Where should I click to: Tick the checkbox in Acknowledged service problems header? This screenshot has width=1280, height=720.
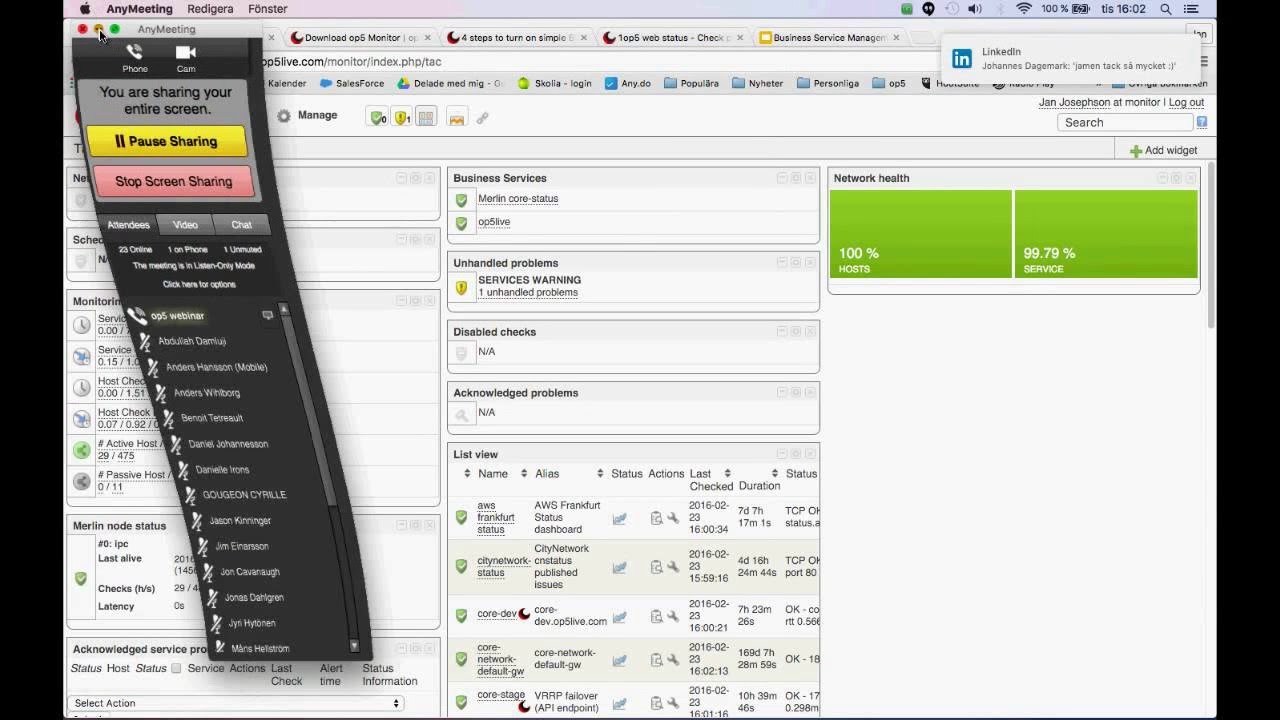pos(176,668)
